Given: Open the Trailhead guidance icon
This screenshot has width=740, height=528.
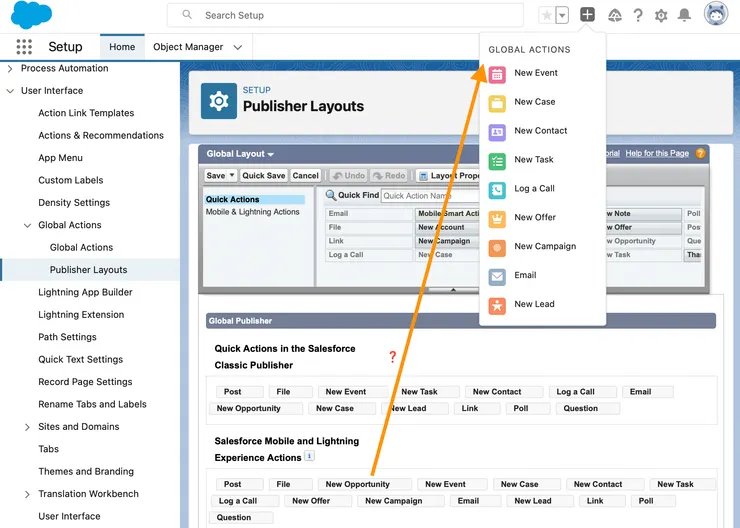Looking at the screenshot, I should pyautogui.click(x=614, y=16).
